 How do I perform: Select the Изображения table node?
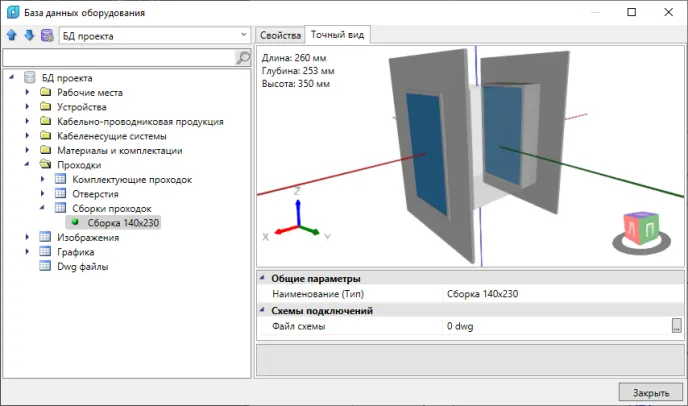[x=88, y=238]
